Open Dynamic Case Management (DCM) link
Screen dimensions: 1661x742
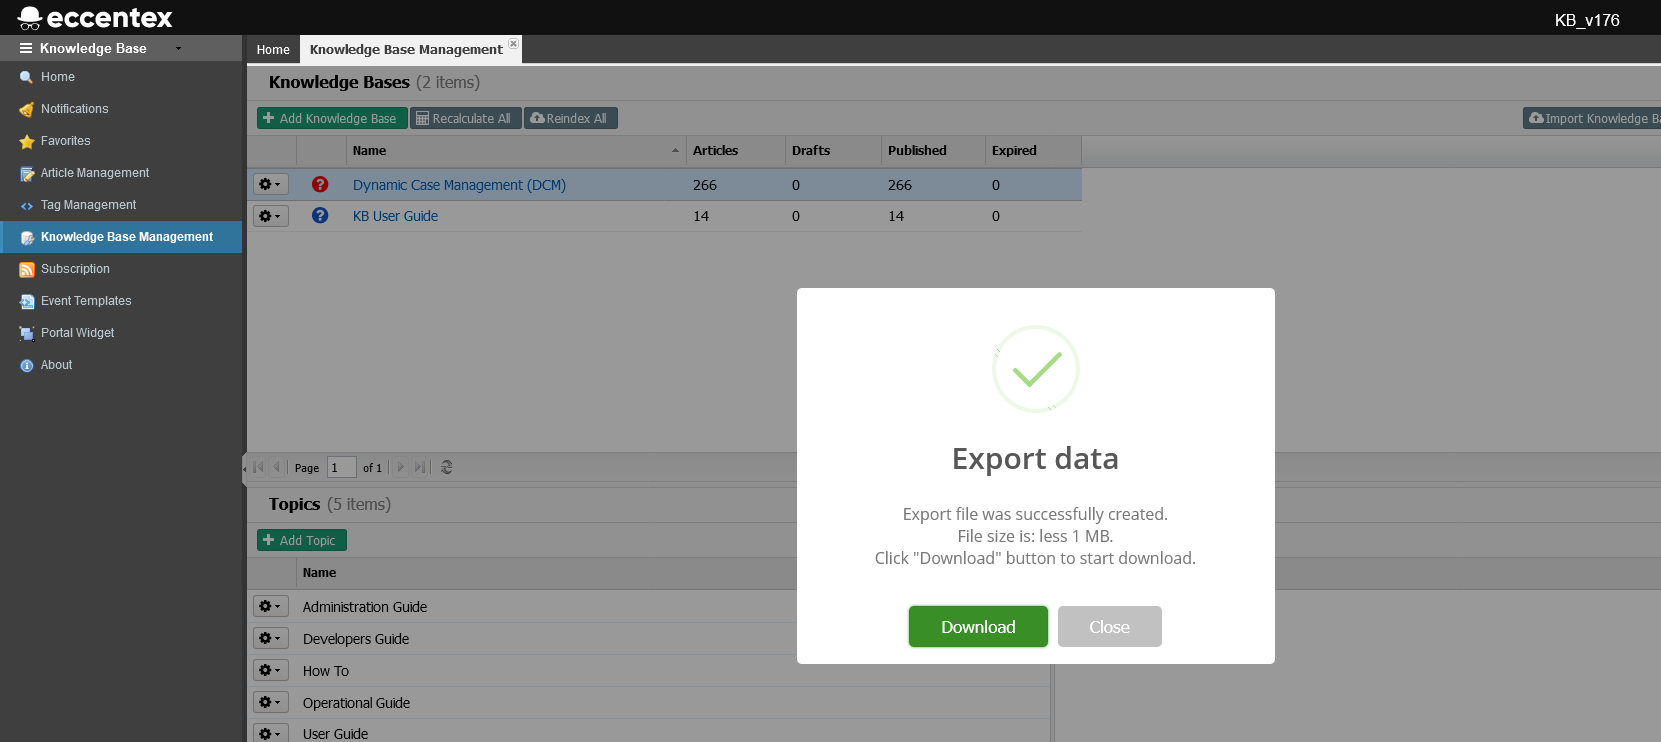(x=459, y=185)
